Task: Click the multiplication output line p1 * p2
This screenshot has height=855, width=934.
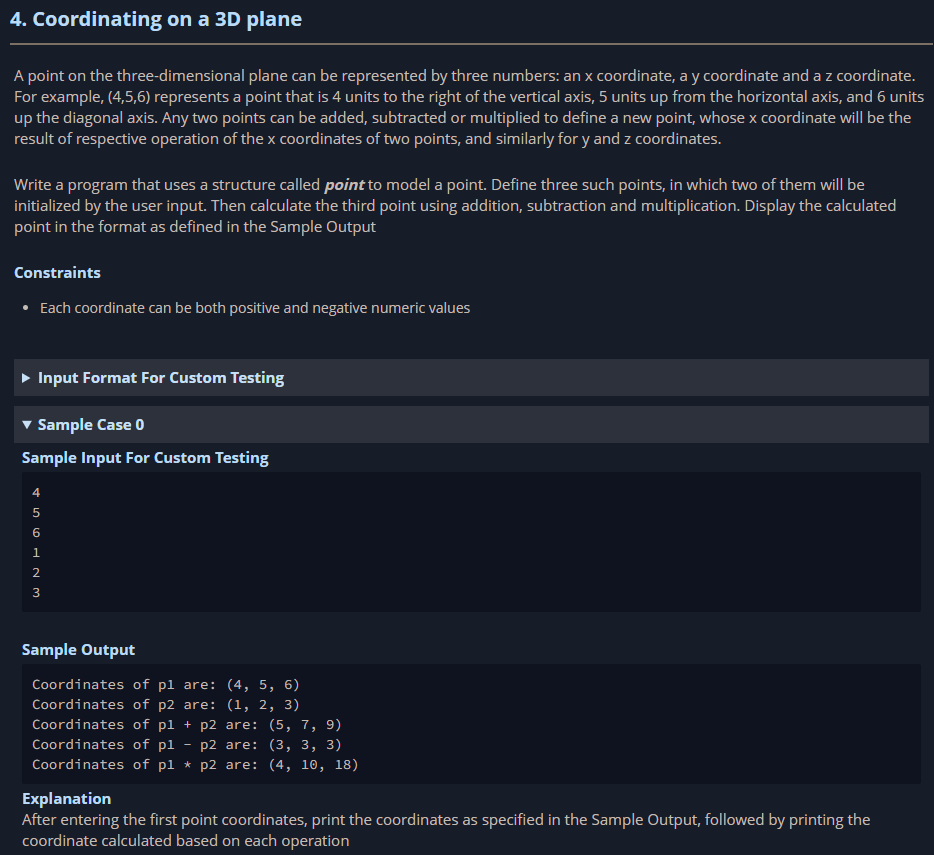Action: coord(194,764)
